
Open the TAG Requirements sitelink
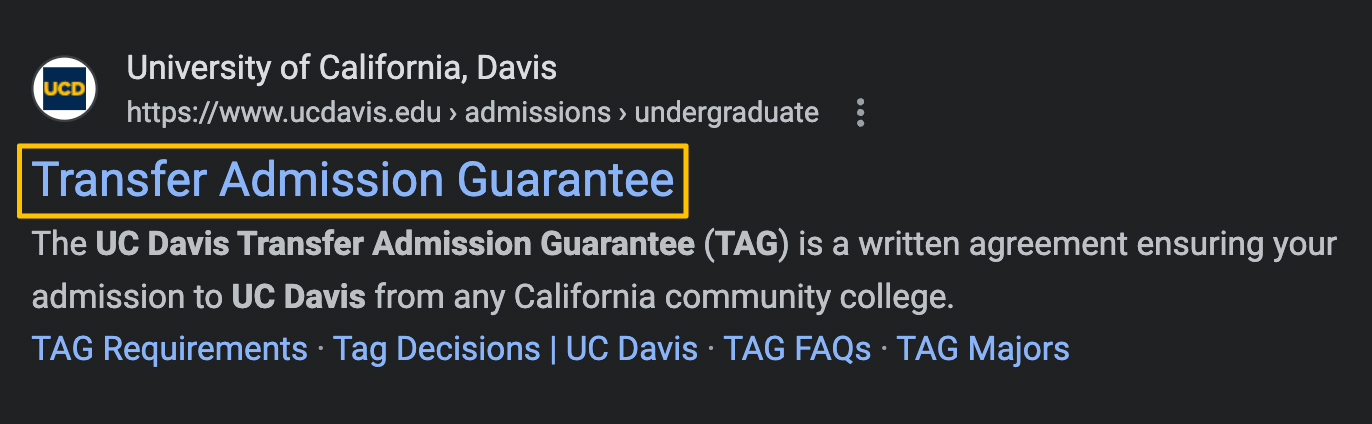[170, 349]
